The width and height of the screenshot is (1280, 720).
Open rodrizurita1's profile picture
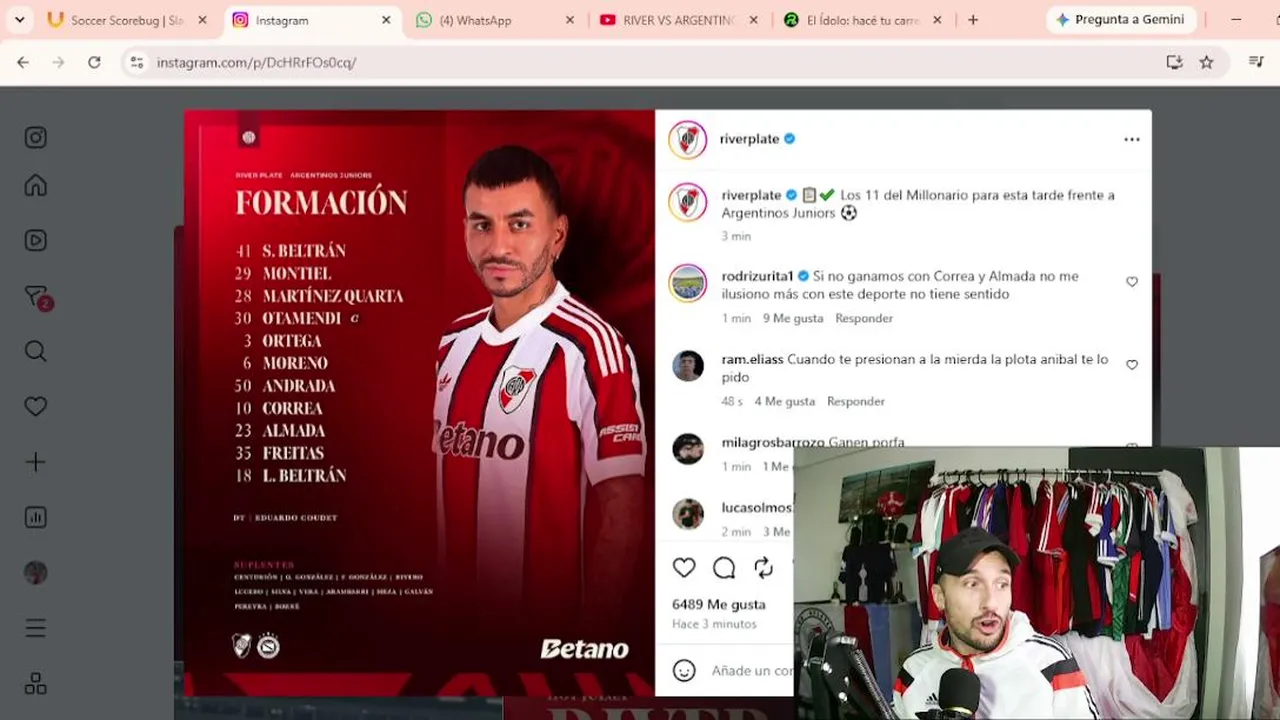(688, 283)
